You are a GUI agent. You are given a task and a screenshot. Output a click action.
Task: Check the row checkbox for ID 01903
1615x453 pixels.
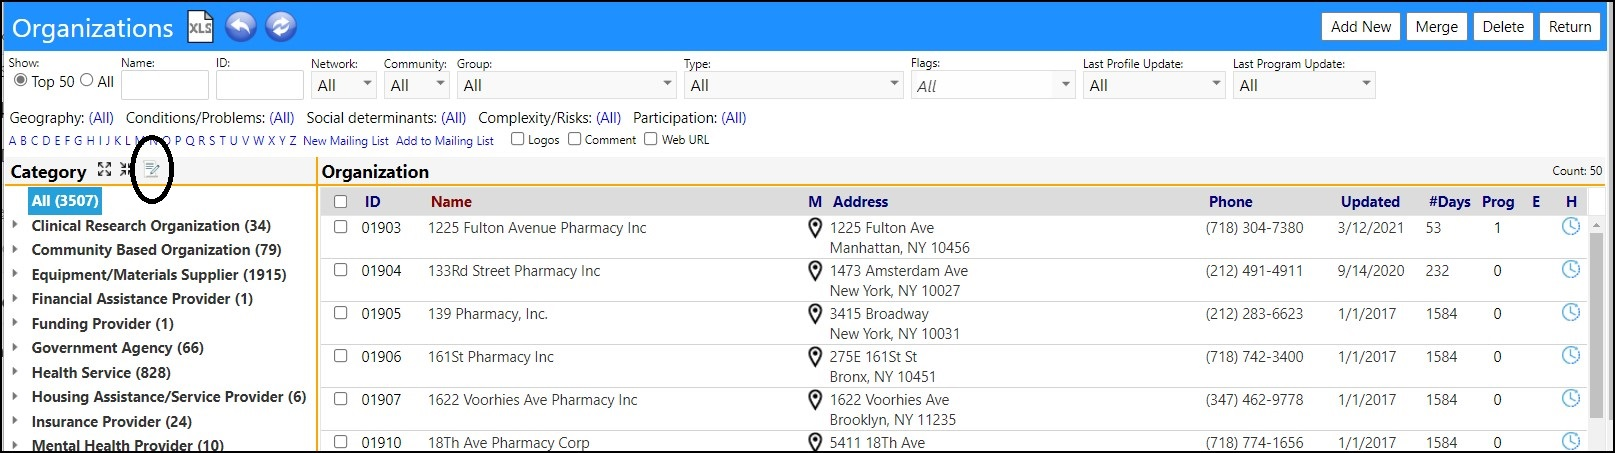(x=340, y=227)
